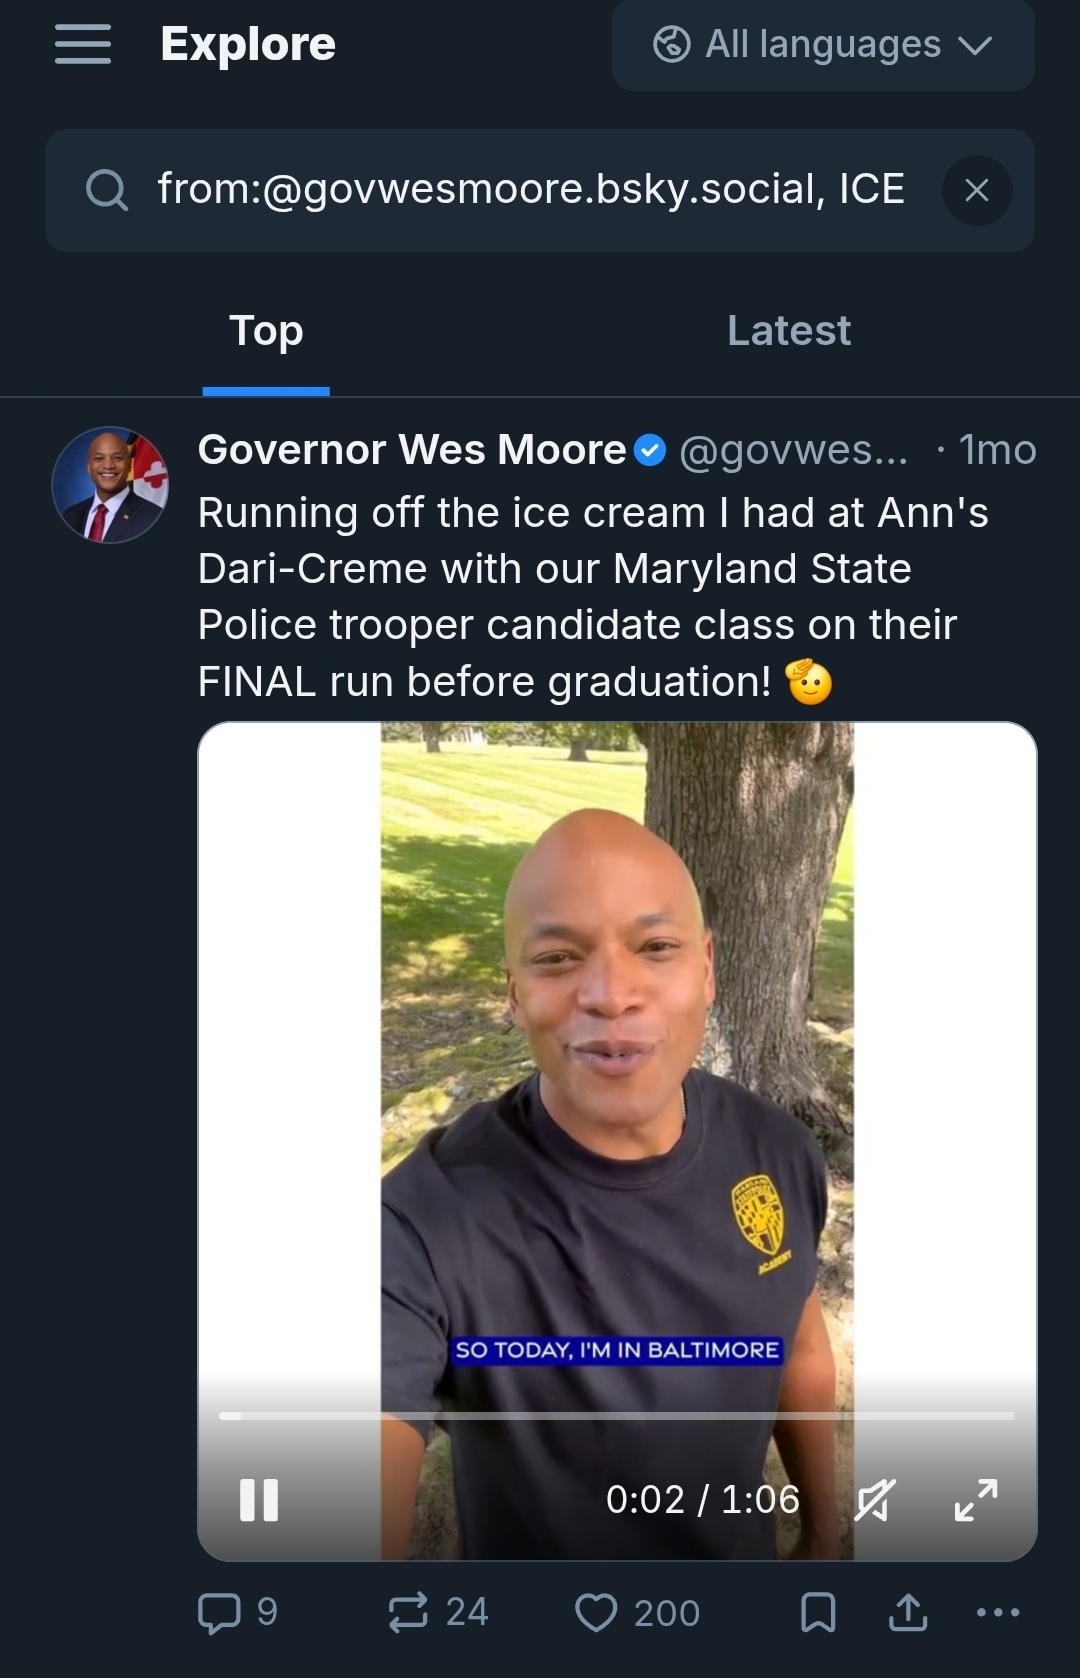Share the post via share icon

coord(908,1612)
